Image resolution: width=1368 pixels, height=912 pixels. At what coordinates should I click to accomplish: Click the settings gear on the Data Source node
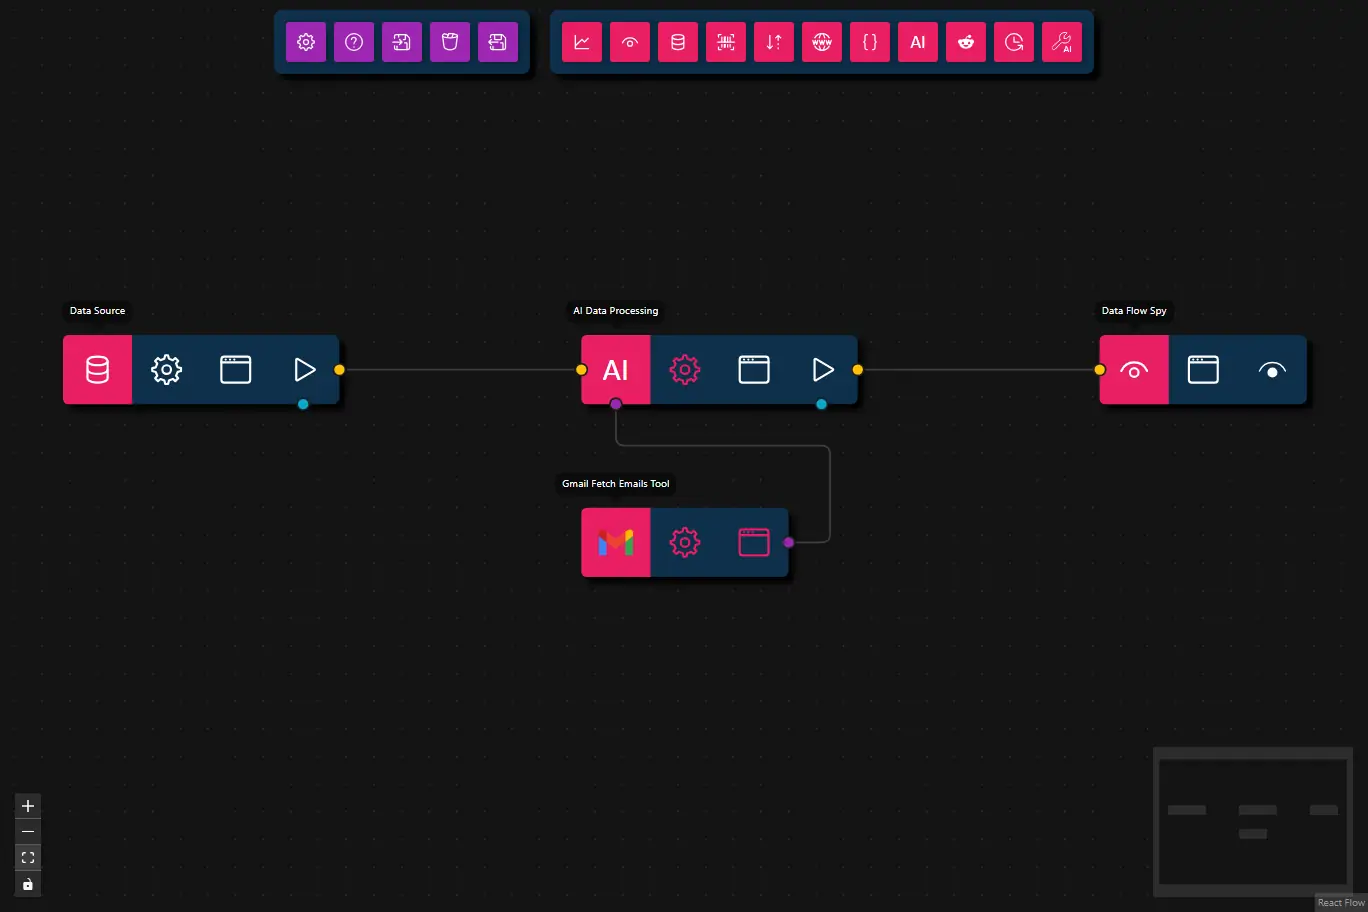pos(166,369)
